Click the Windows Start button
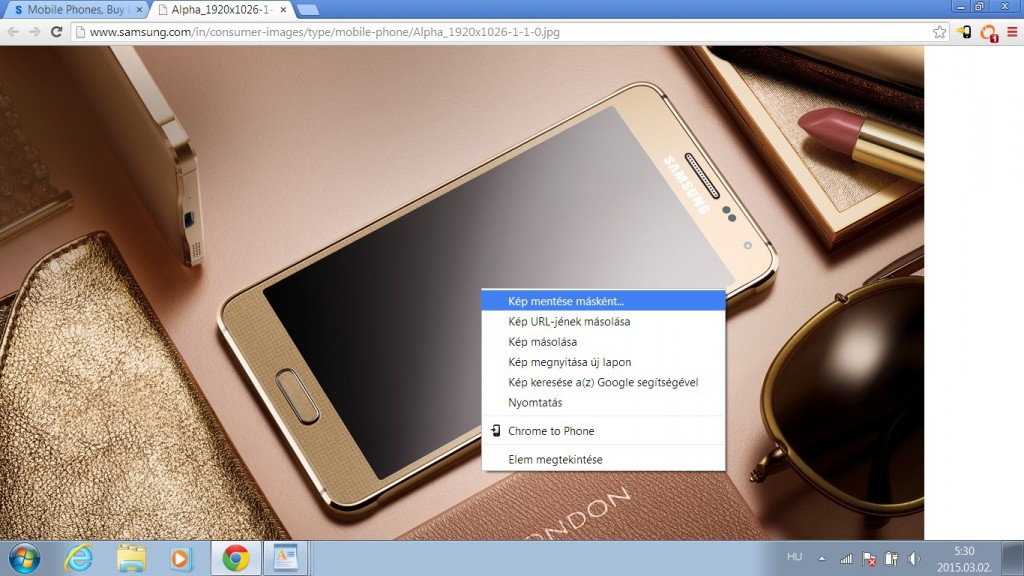Image resolution: width=1024 pixels, height=576 pixels. point(24,558)
